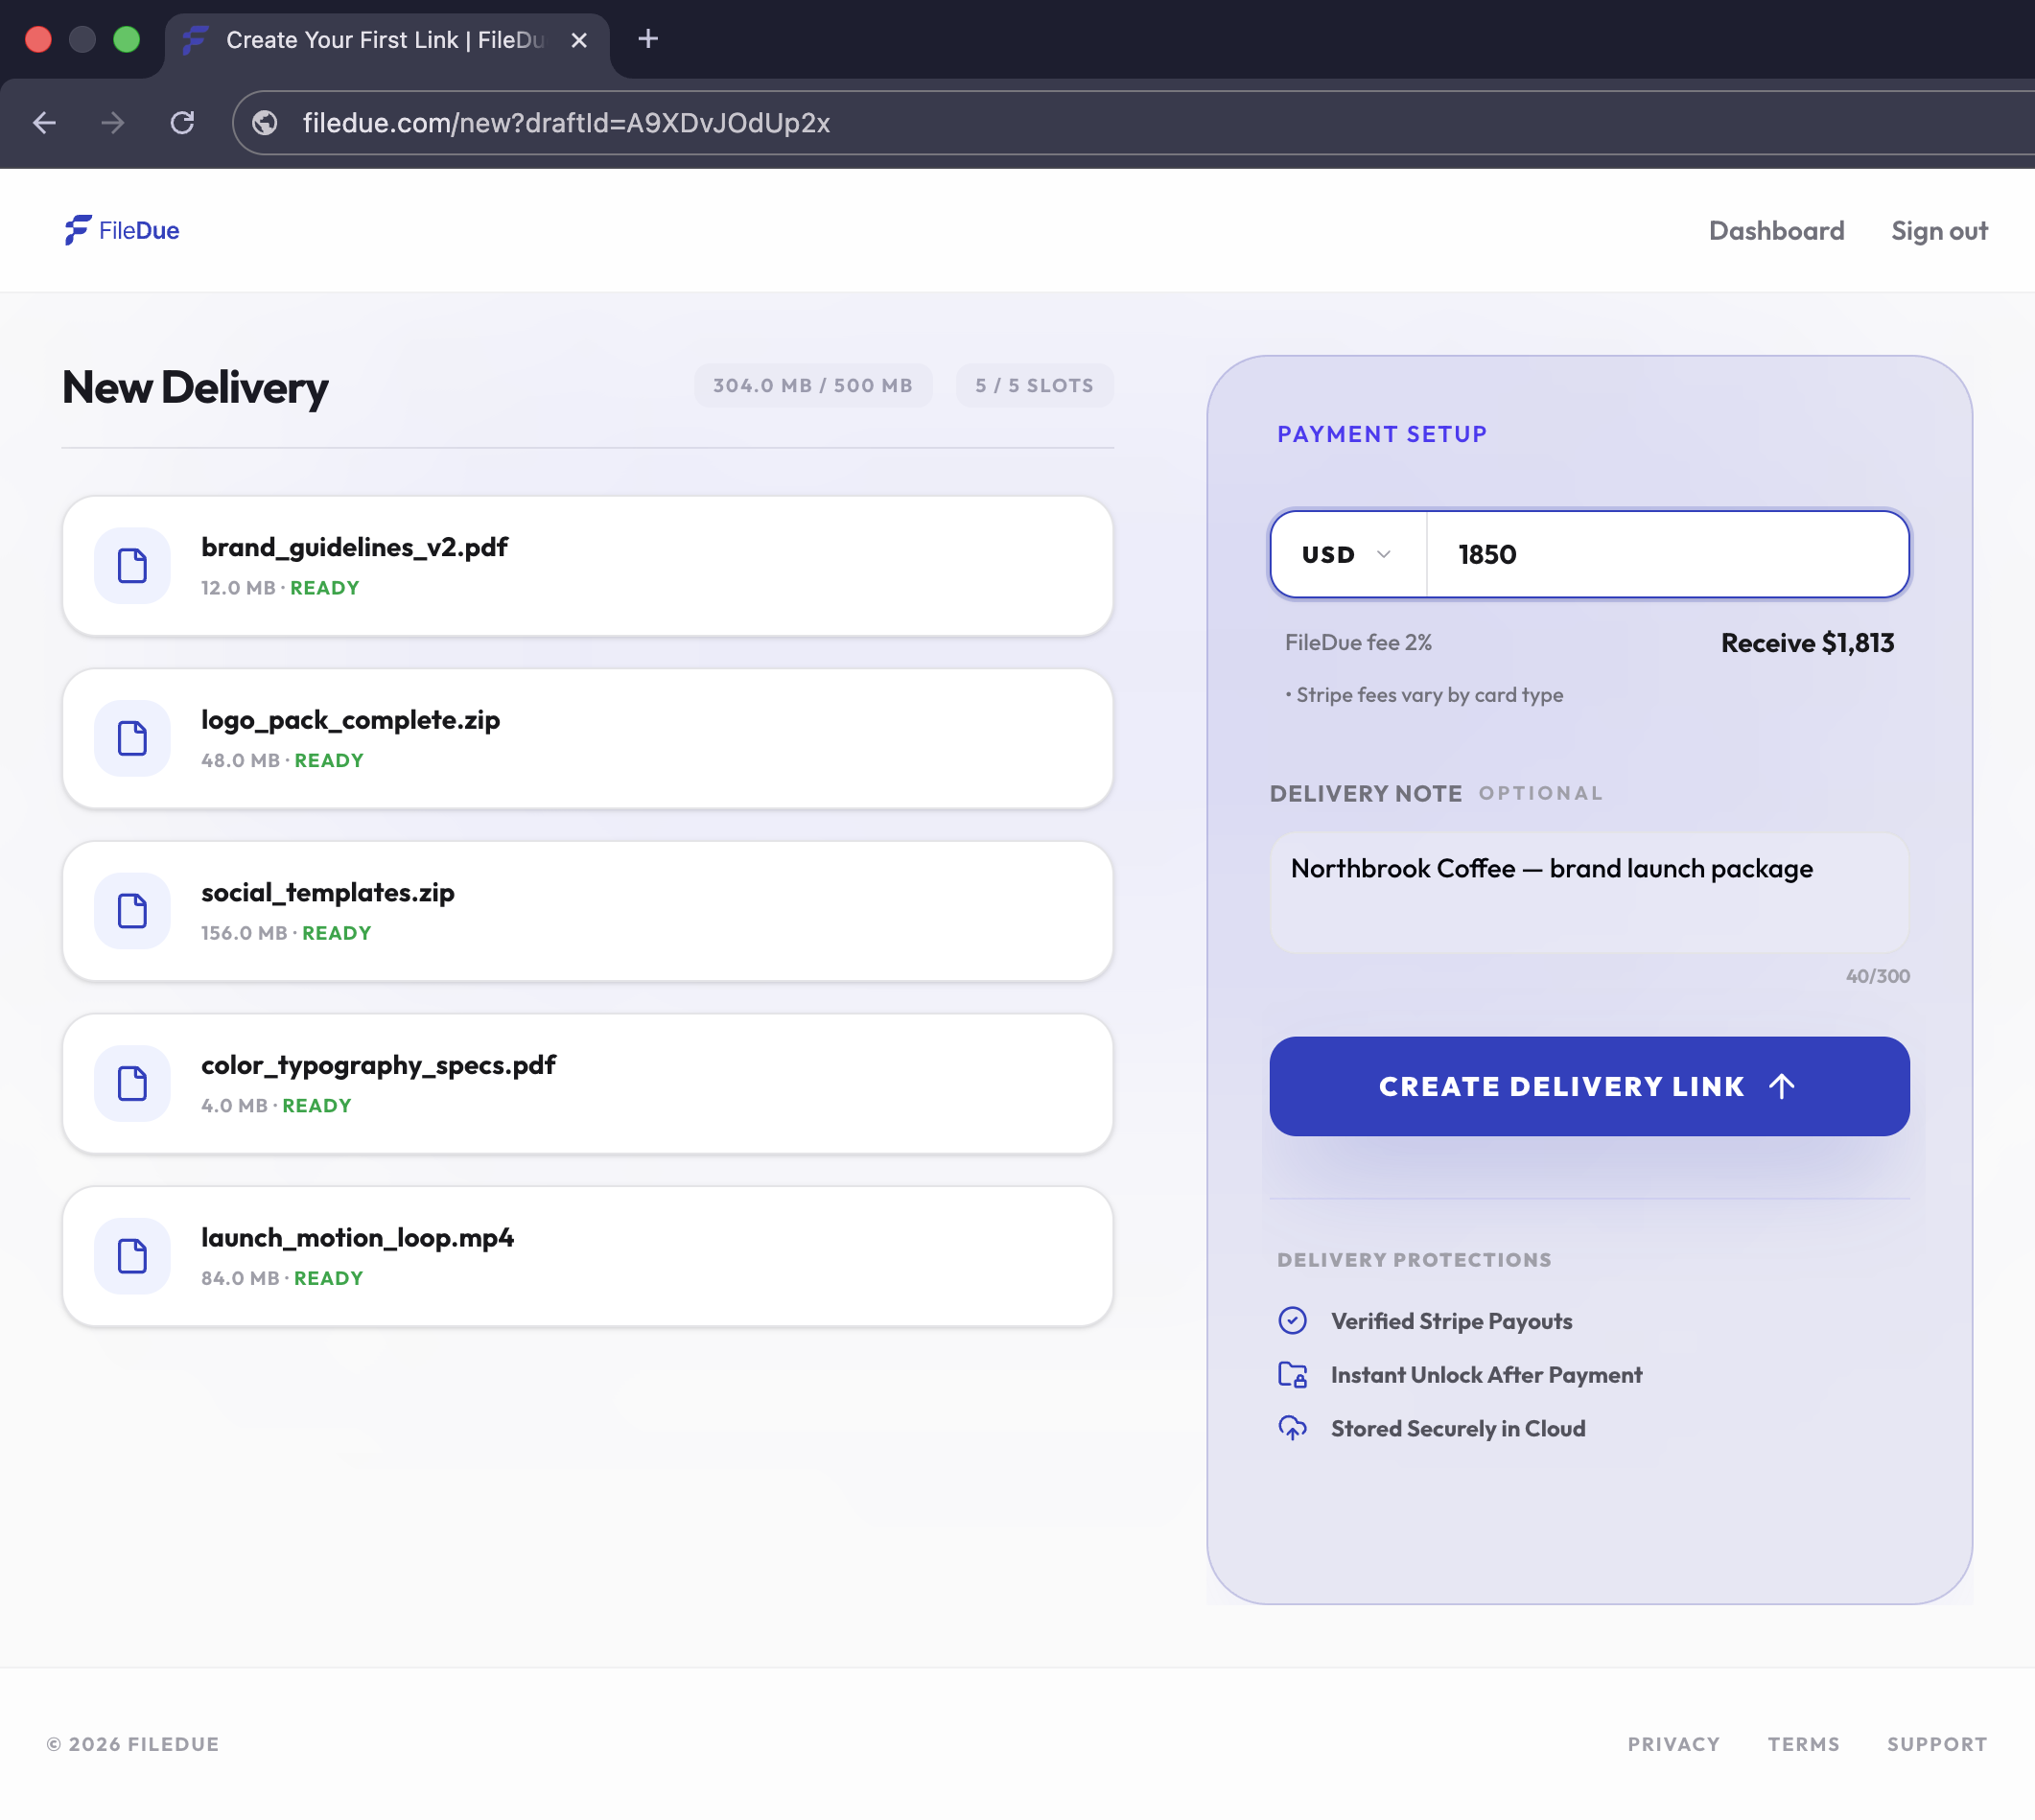2035x1820 pixels.
Task: Open a new browser tab
Action: pyautogui.click(x=648, y=39)
